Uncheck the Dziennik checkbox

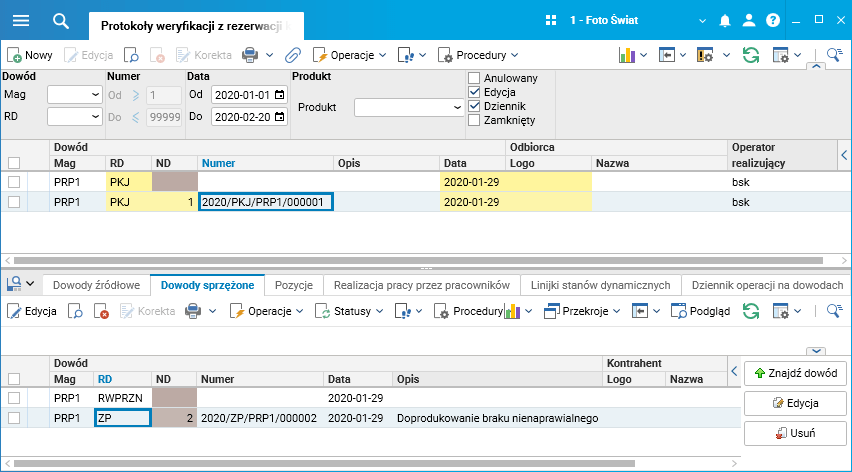coord(474,106)
